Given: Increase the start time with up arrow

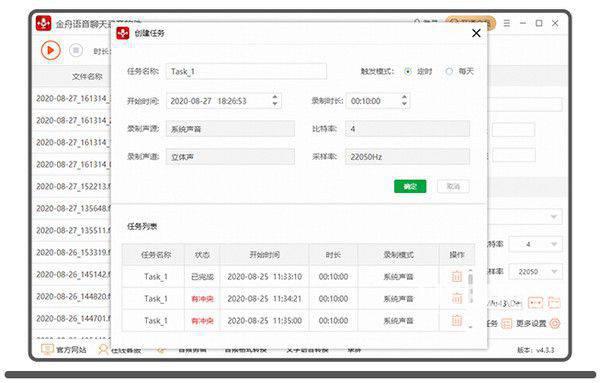Looking at the screenshot, I should point(275,97).
